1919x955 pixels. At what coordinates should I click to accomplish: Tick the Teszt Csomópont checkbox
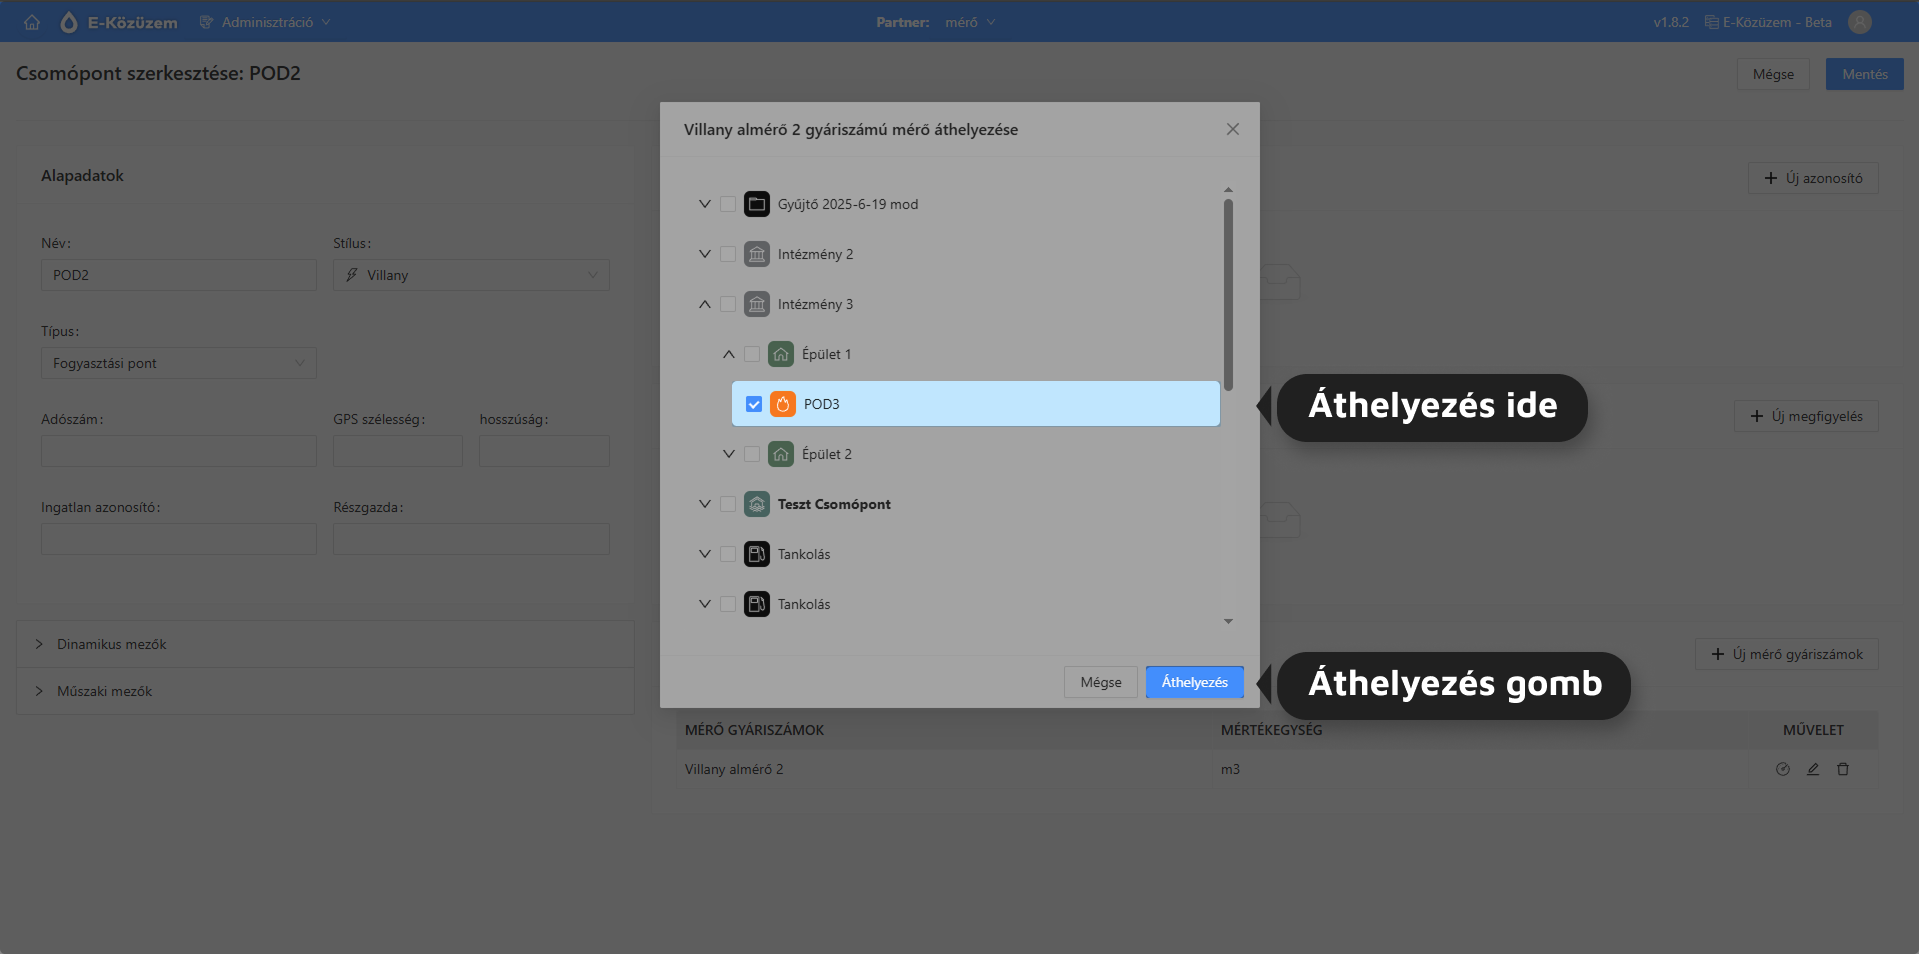click(728, 504)
